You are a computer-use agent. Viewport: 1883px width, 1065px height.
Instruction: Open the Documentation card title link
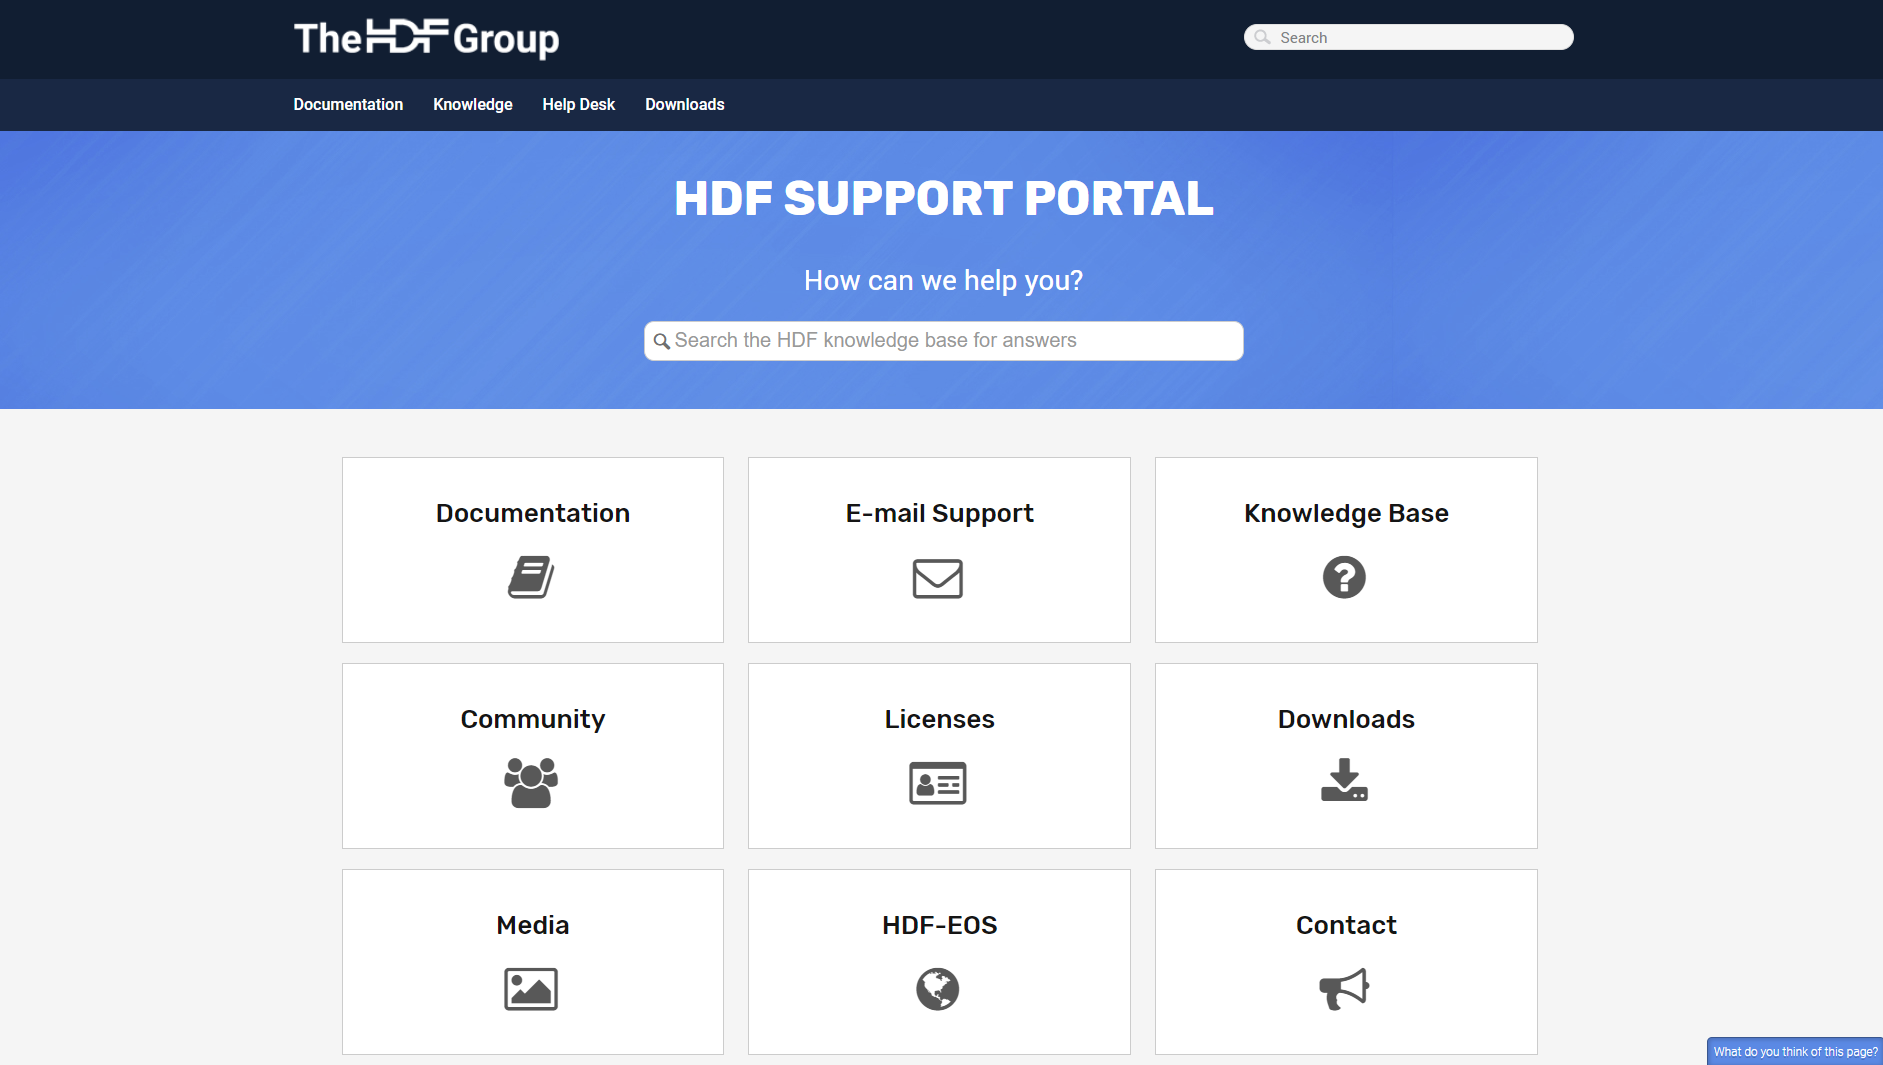533,513
